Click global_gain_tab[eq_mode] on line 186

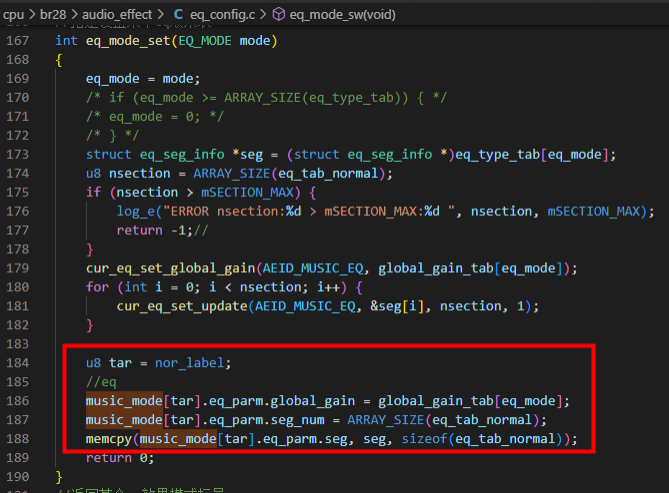pos(471,401)
